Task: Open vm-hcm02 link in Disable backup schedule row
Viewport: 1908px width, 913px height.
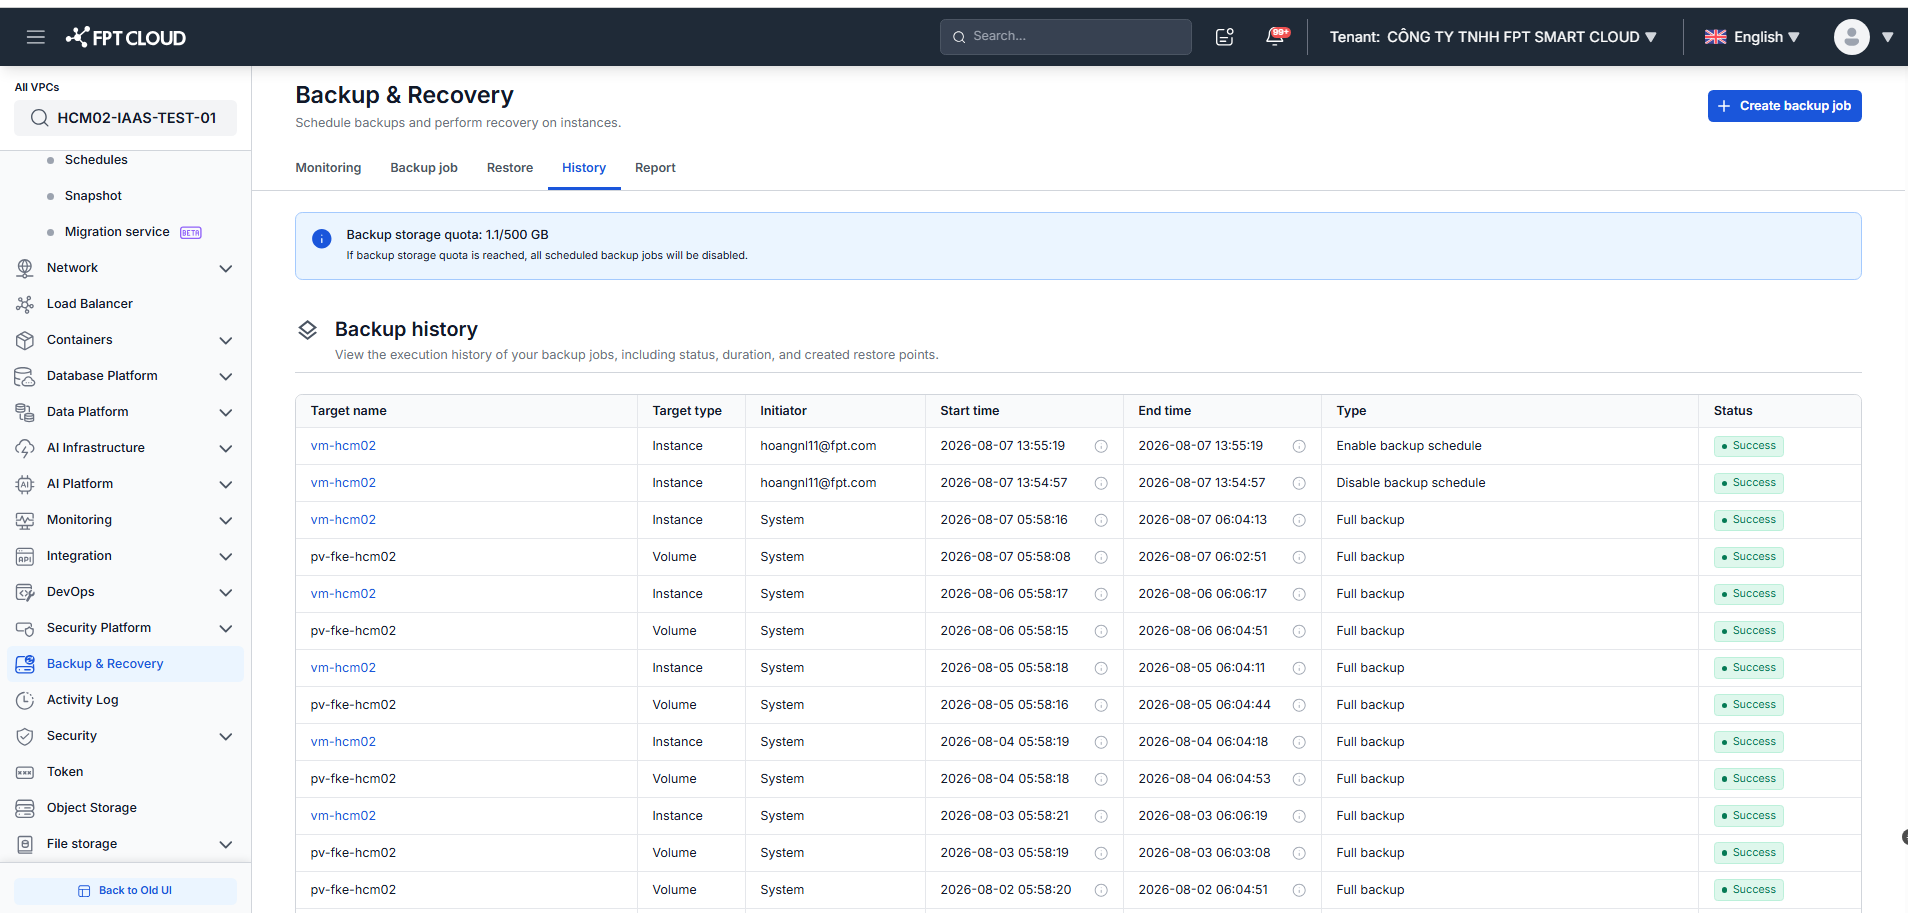Action: pos(343,483)
